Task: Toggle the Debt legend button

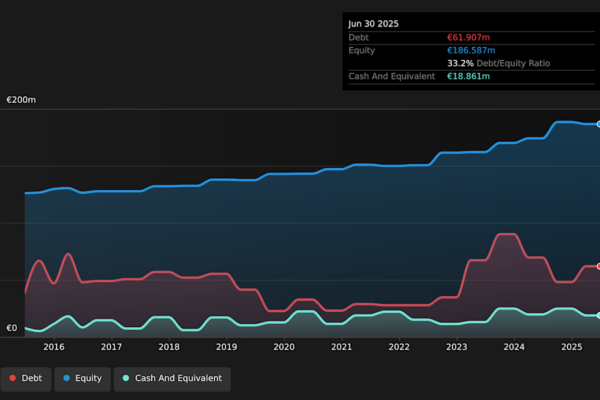Action: [x=26, y=379]
